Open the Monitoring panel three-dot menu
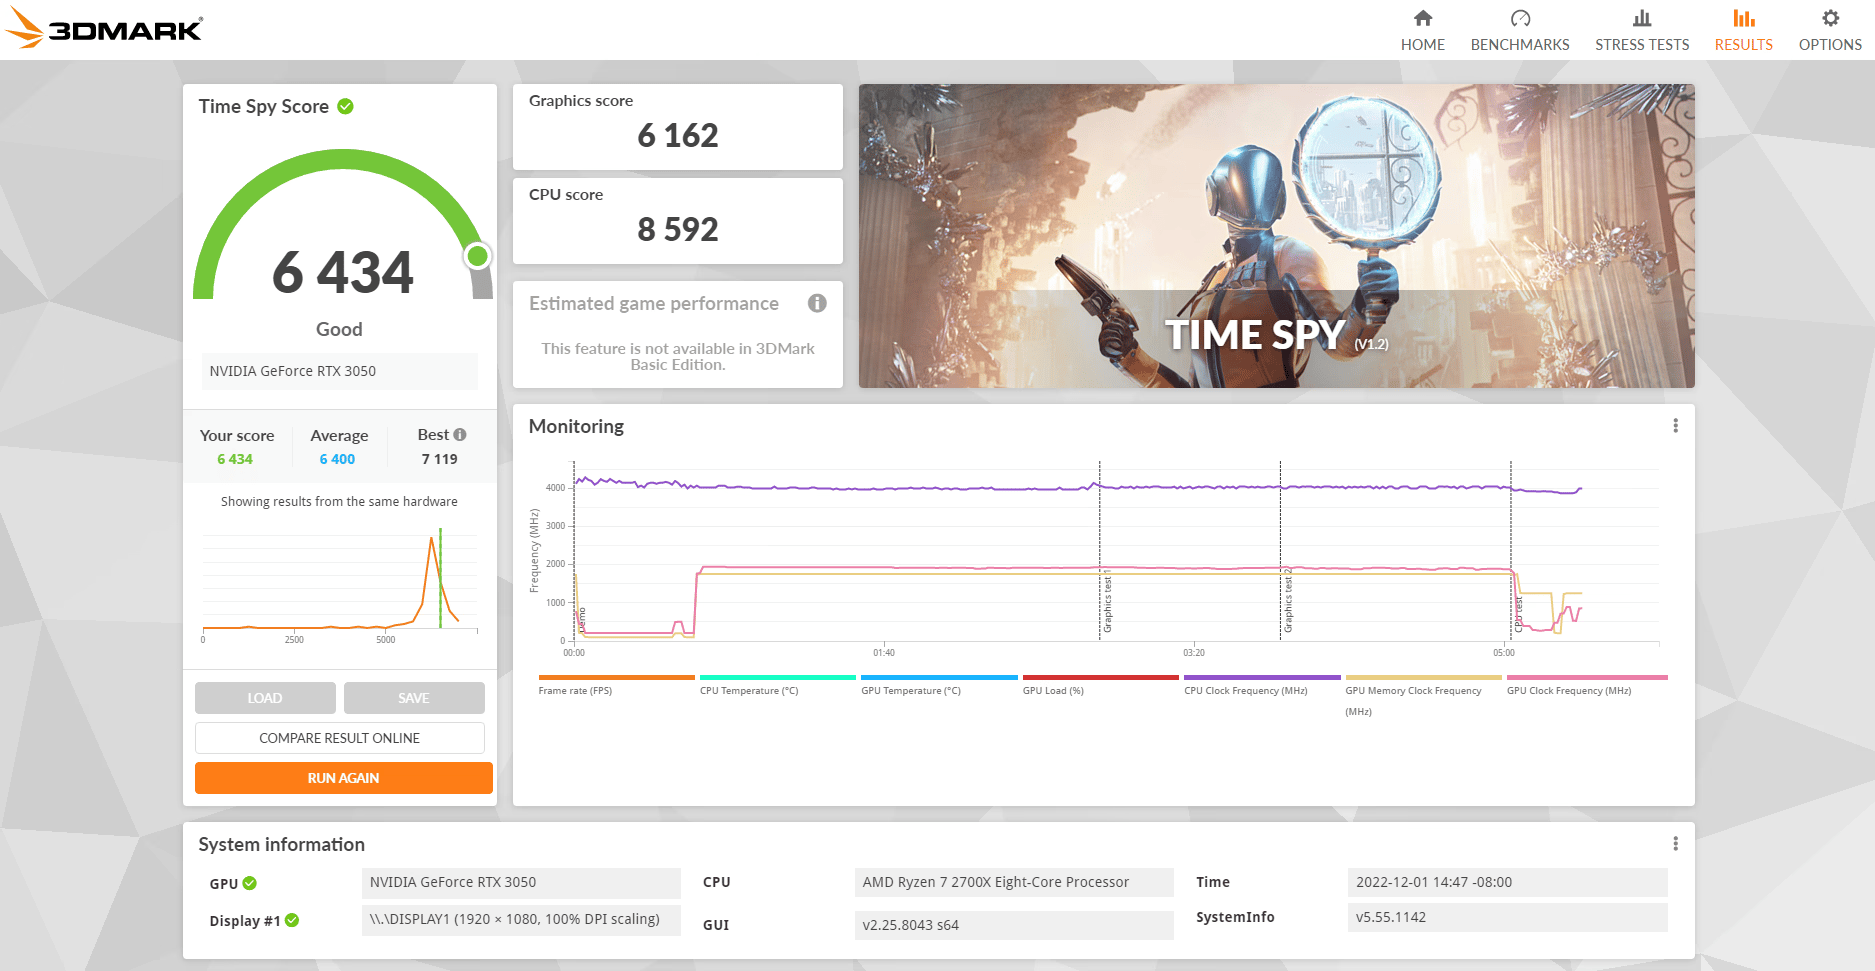Image resolution: width=1875 pixels, height=971 pixels. 1675,424
